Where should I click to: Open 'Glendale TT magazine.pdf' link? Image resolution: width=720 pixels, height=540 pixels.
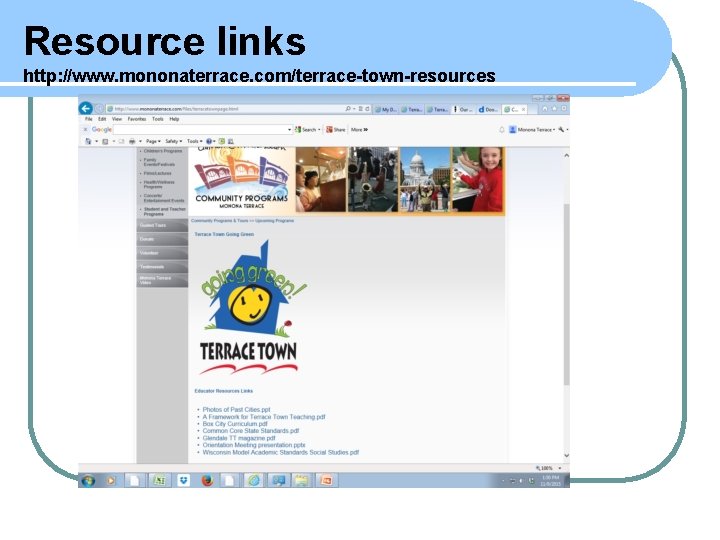click(239, 438)
